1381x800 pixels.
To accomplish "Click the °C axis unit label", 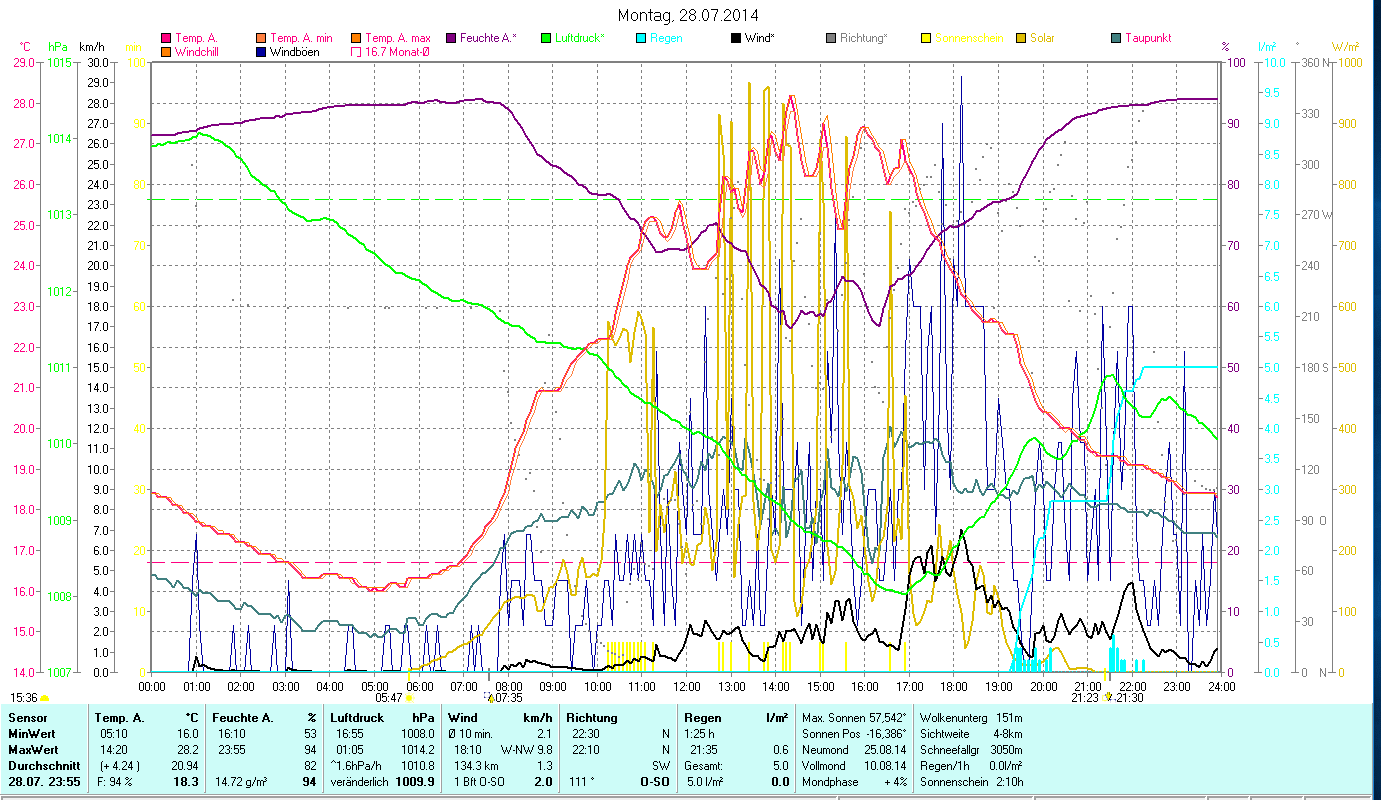I will pos(24,47).
